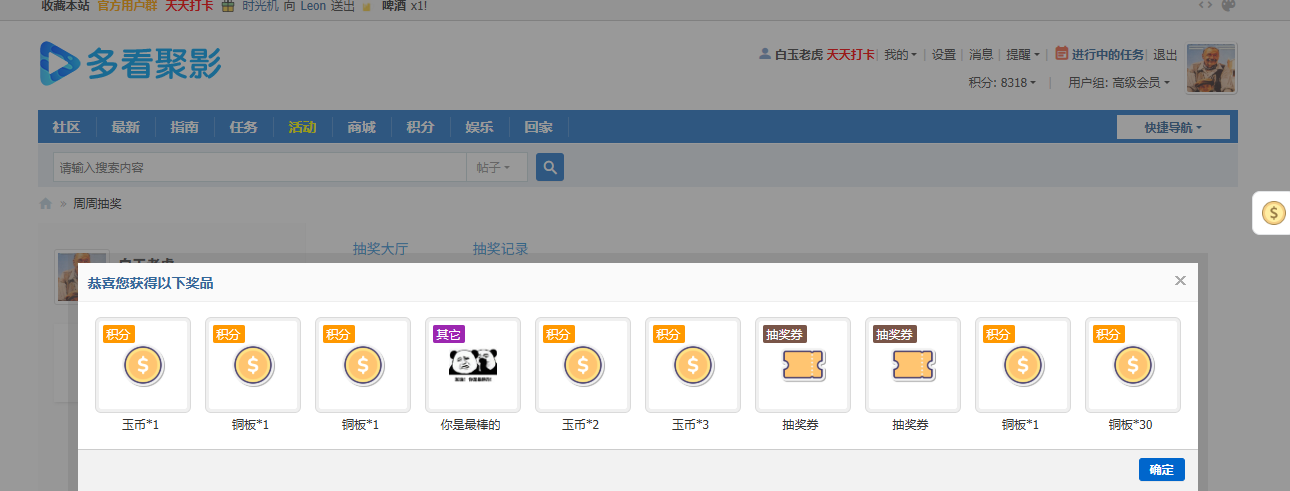Image resolution: width=1290 pixels, height=491 pixels.
Task: Click the 退出 logout link
Action: coord(1165,55)
